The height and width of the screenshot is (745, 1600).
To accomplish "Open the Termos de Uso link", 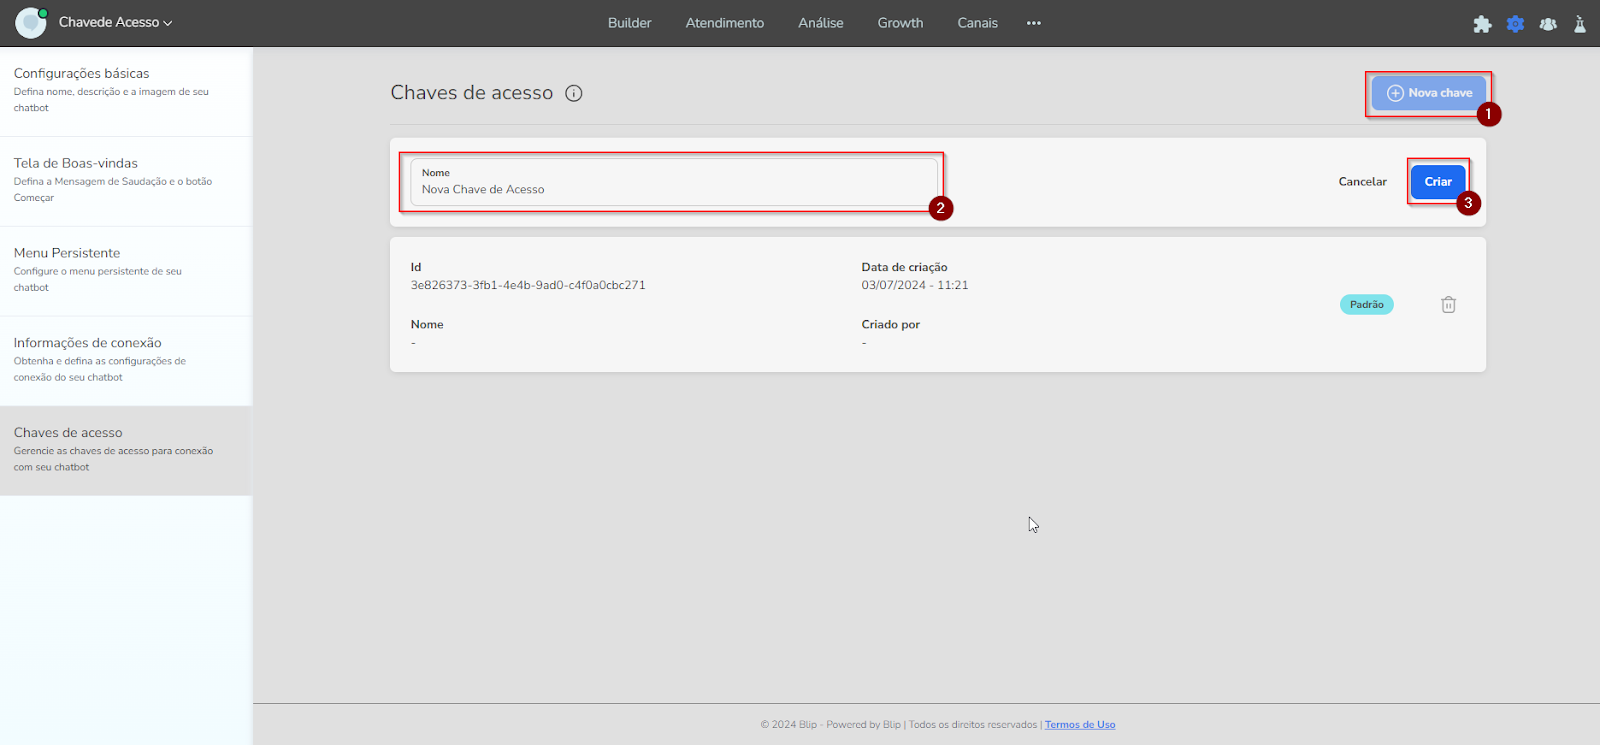I will tap(1080, 725).
